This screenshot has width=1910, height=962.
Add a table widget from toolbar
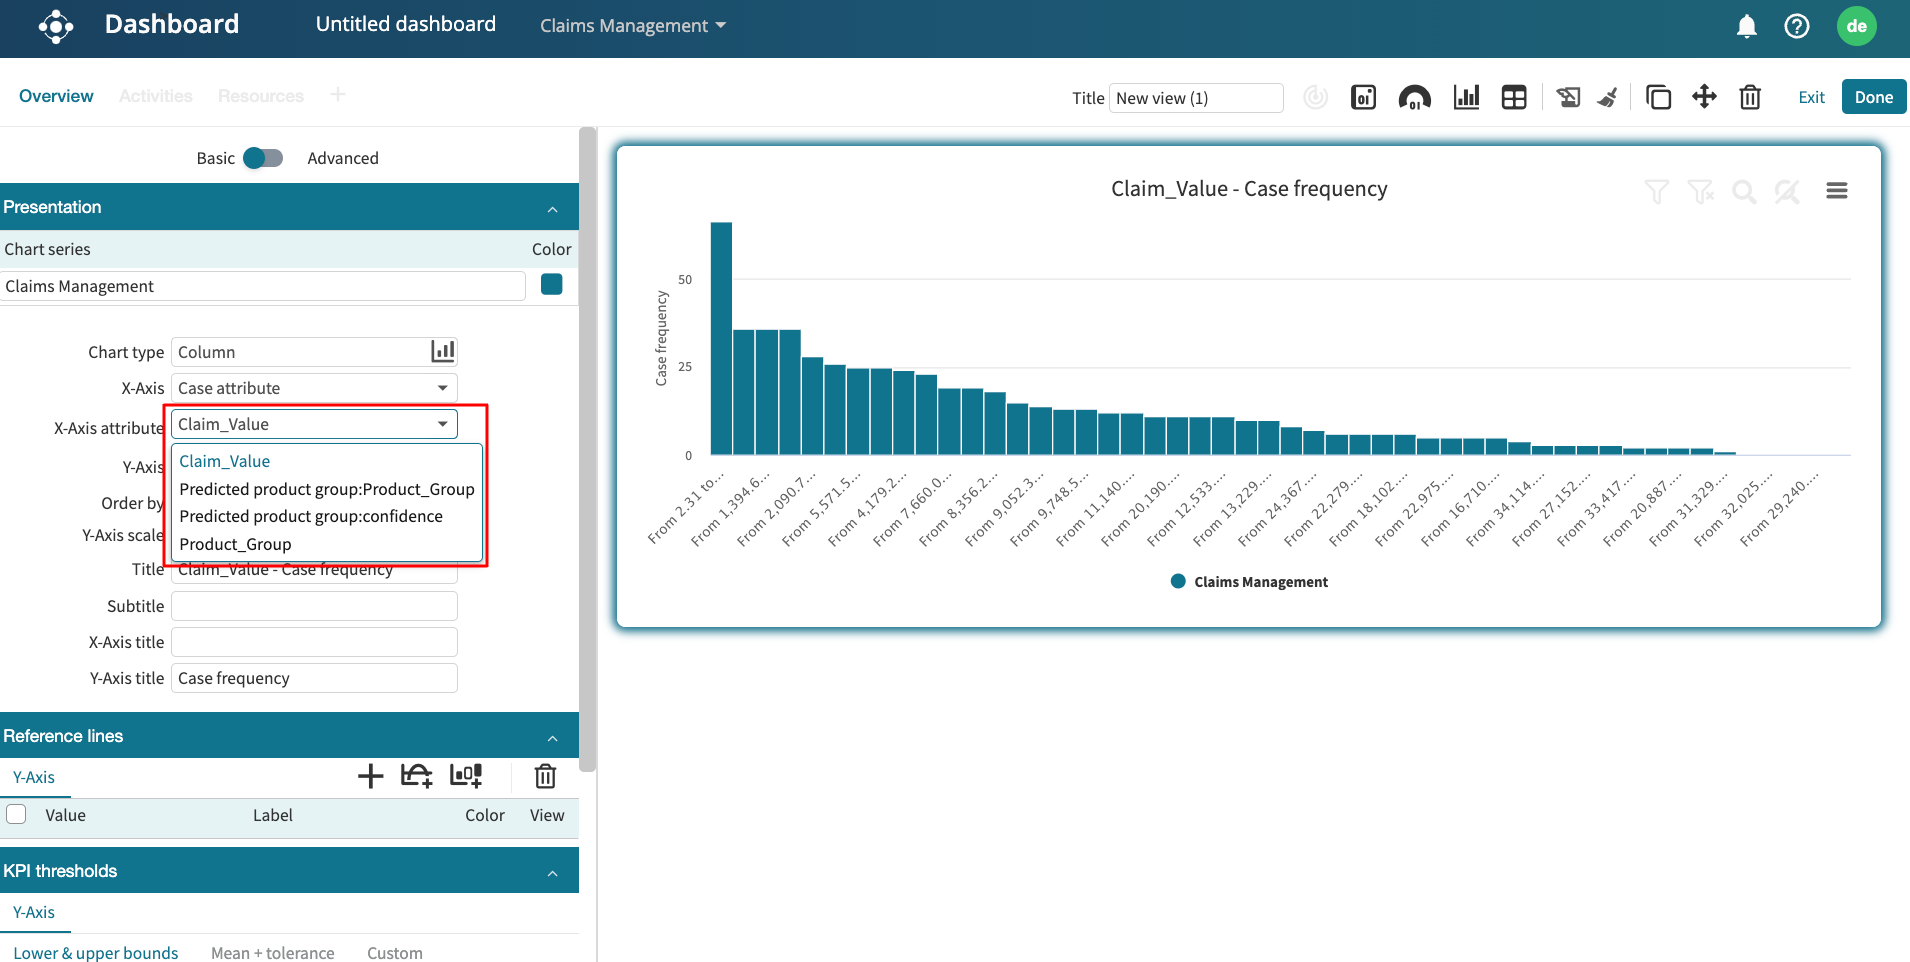[1514, 97]
